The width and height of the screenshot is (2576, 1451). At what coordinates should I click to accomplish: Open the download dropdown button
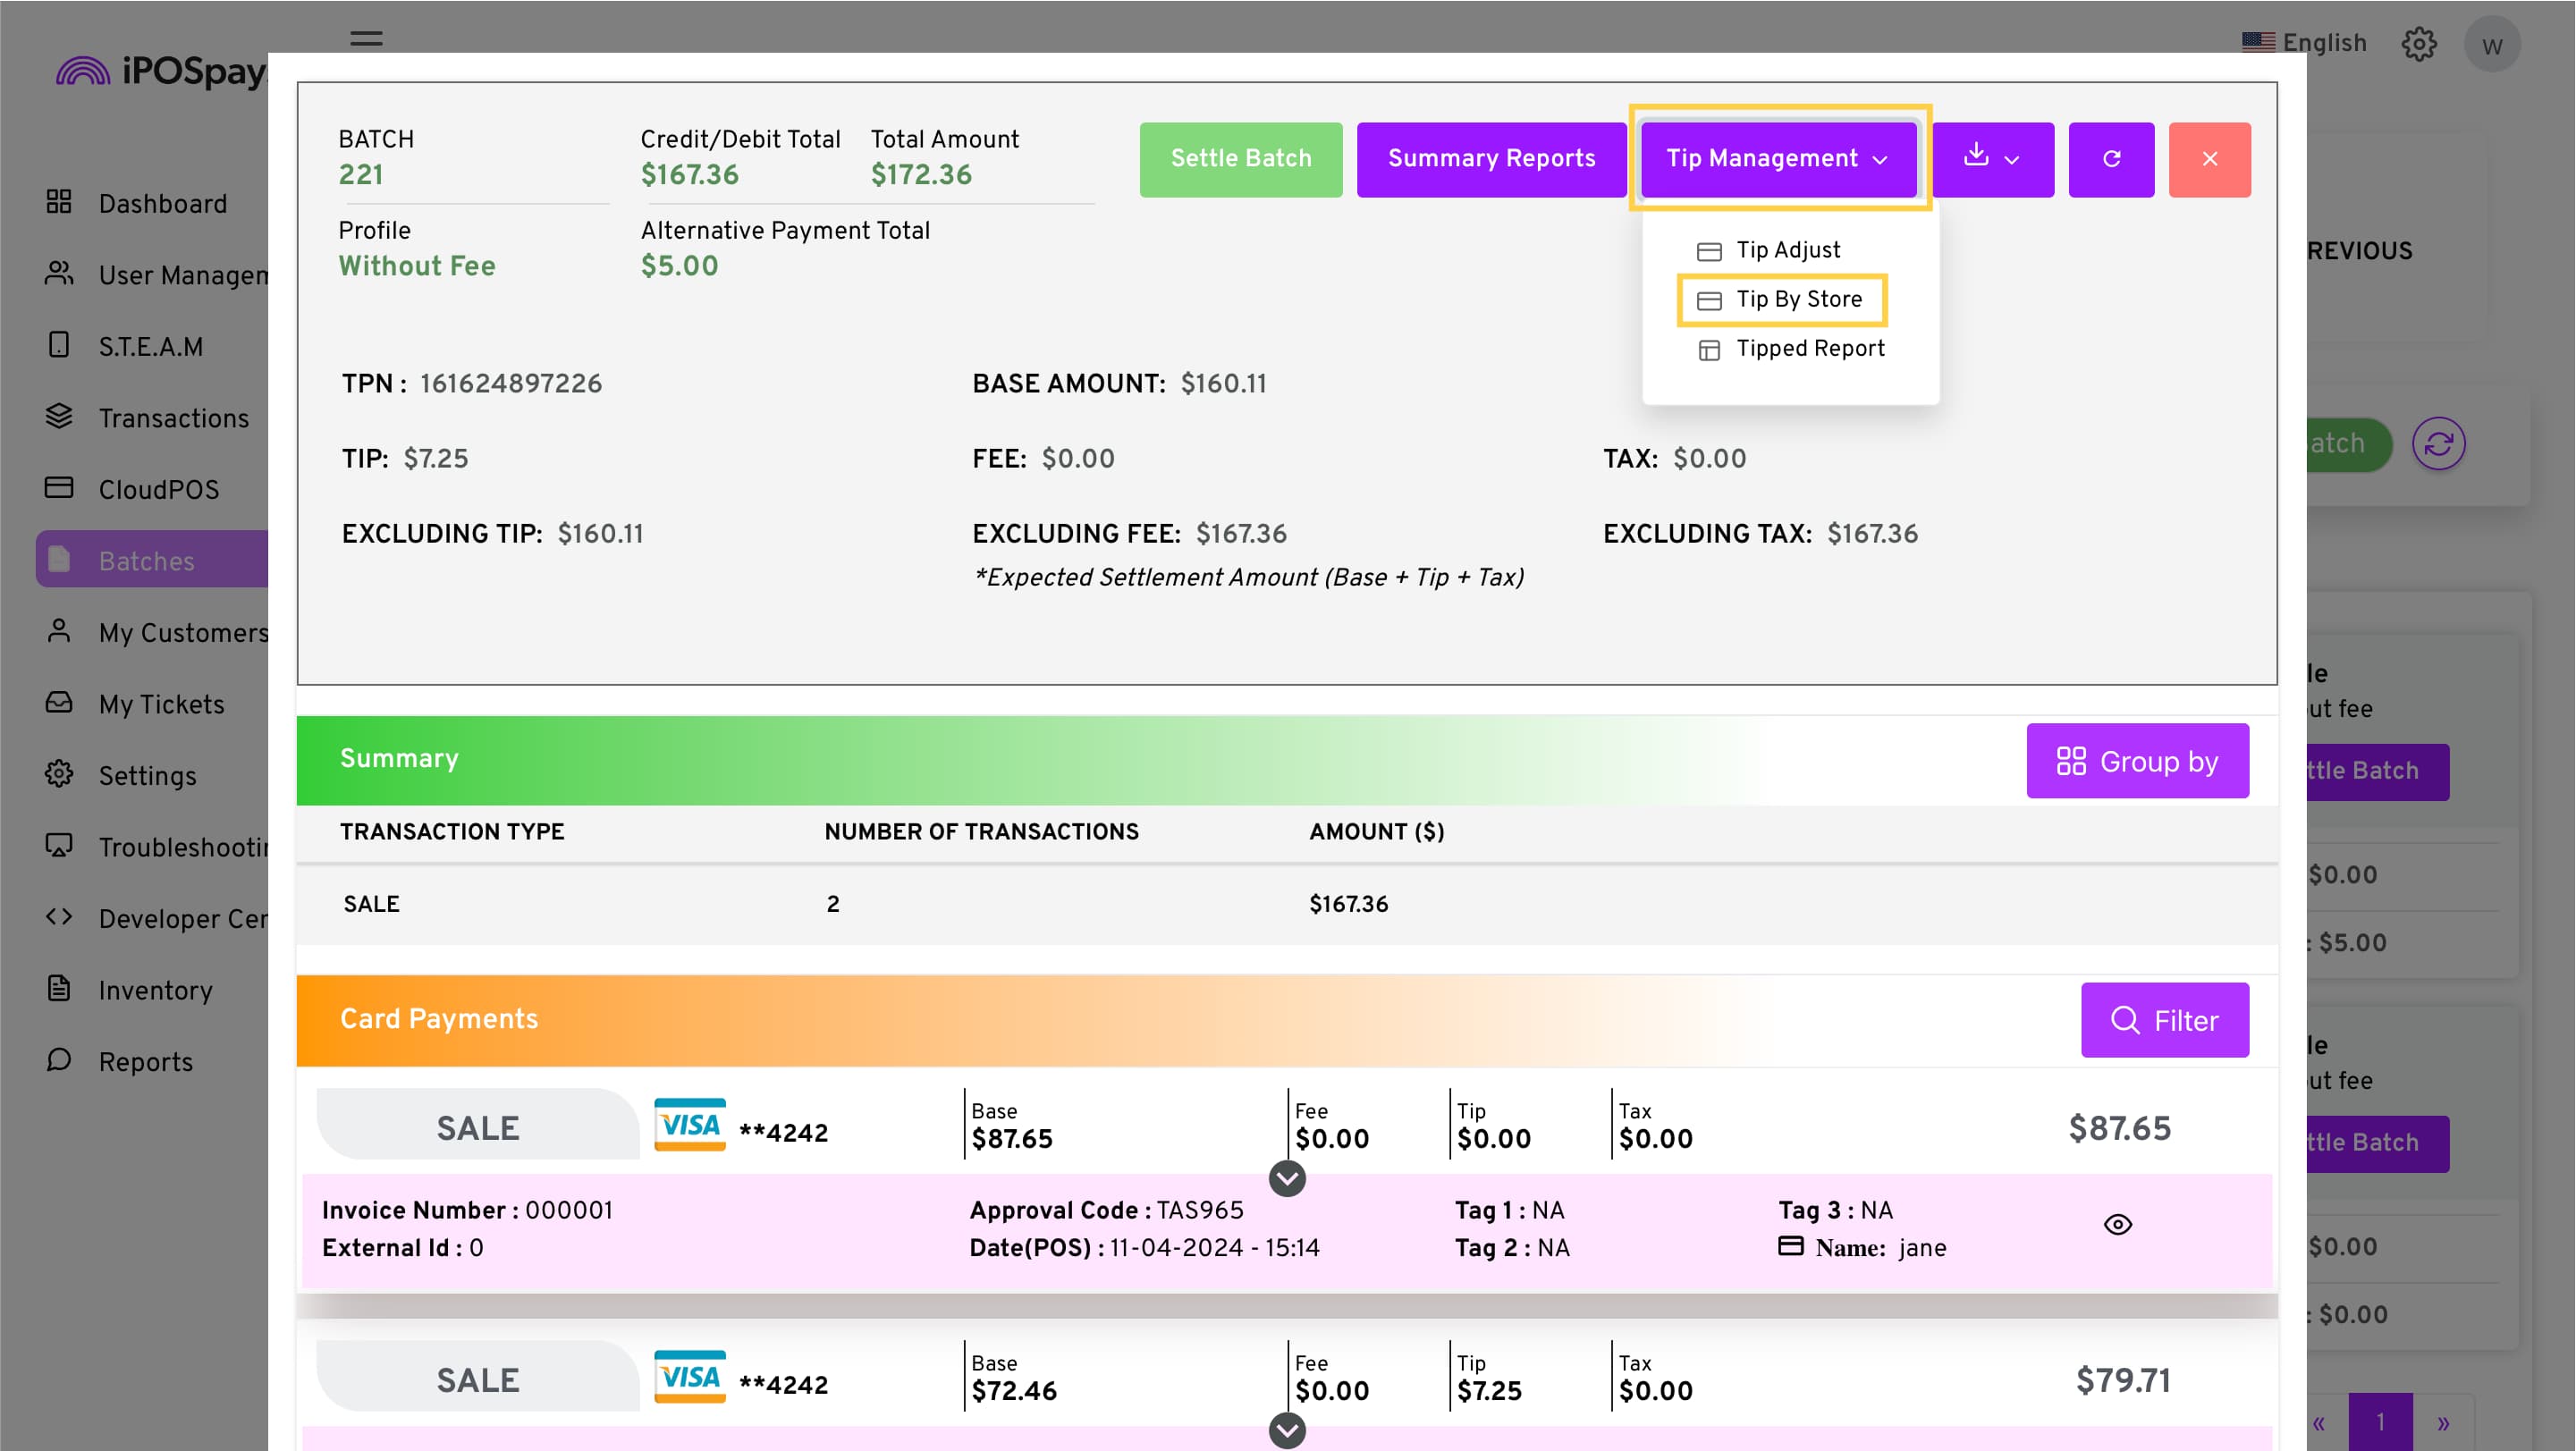pos(1992,159)
